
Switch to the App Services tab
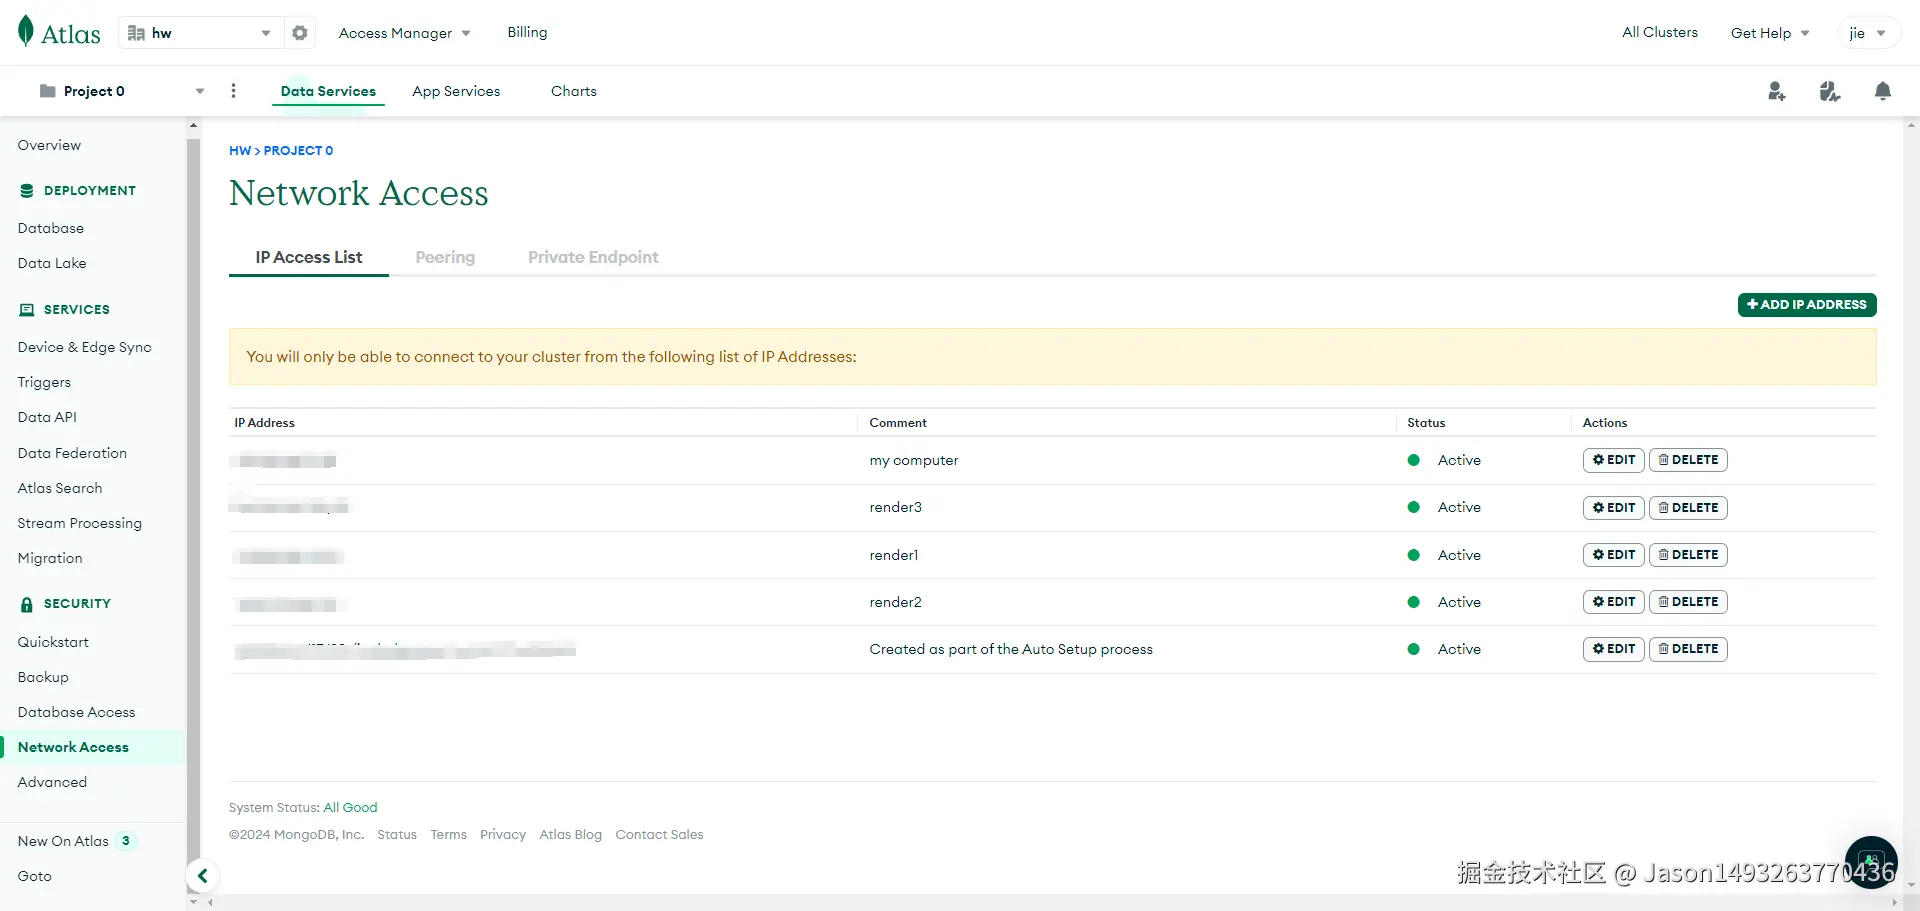[x=456, y=91]
